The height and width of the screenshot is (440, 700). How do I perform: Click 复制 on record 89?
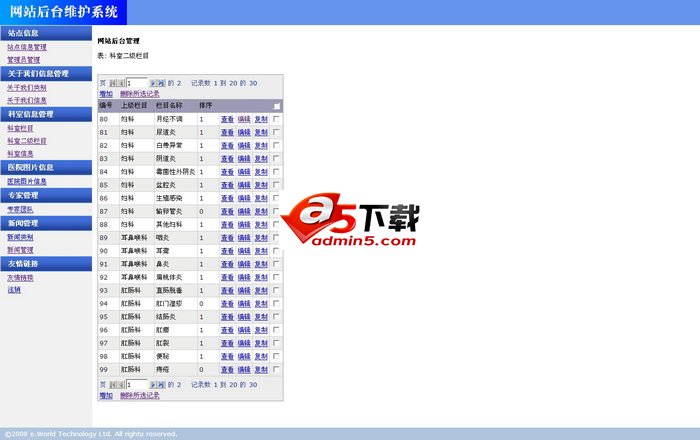point(261,238)
